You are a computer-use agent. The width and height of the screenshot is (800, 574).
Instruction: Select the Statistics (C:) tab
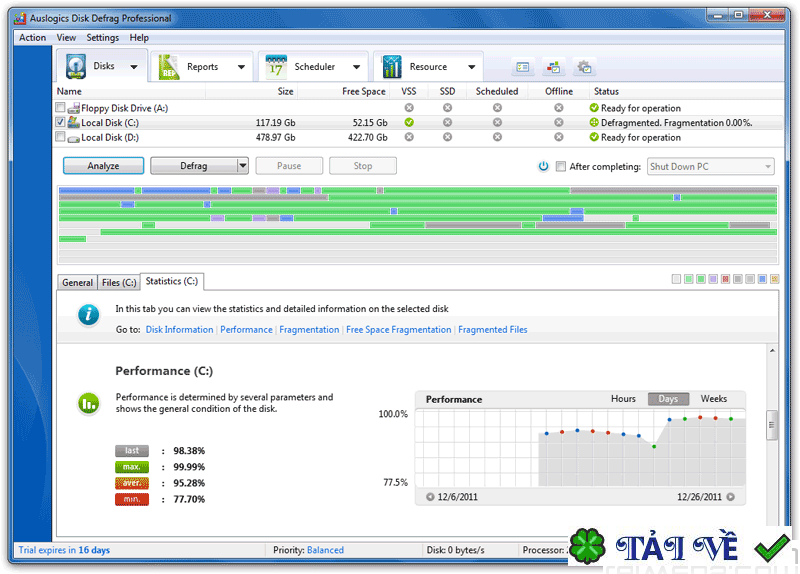172,281
